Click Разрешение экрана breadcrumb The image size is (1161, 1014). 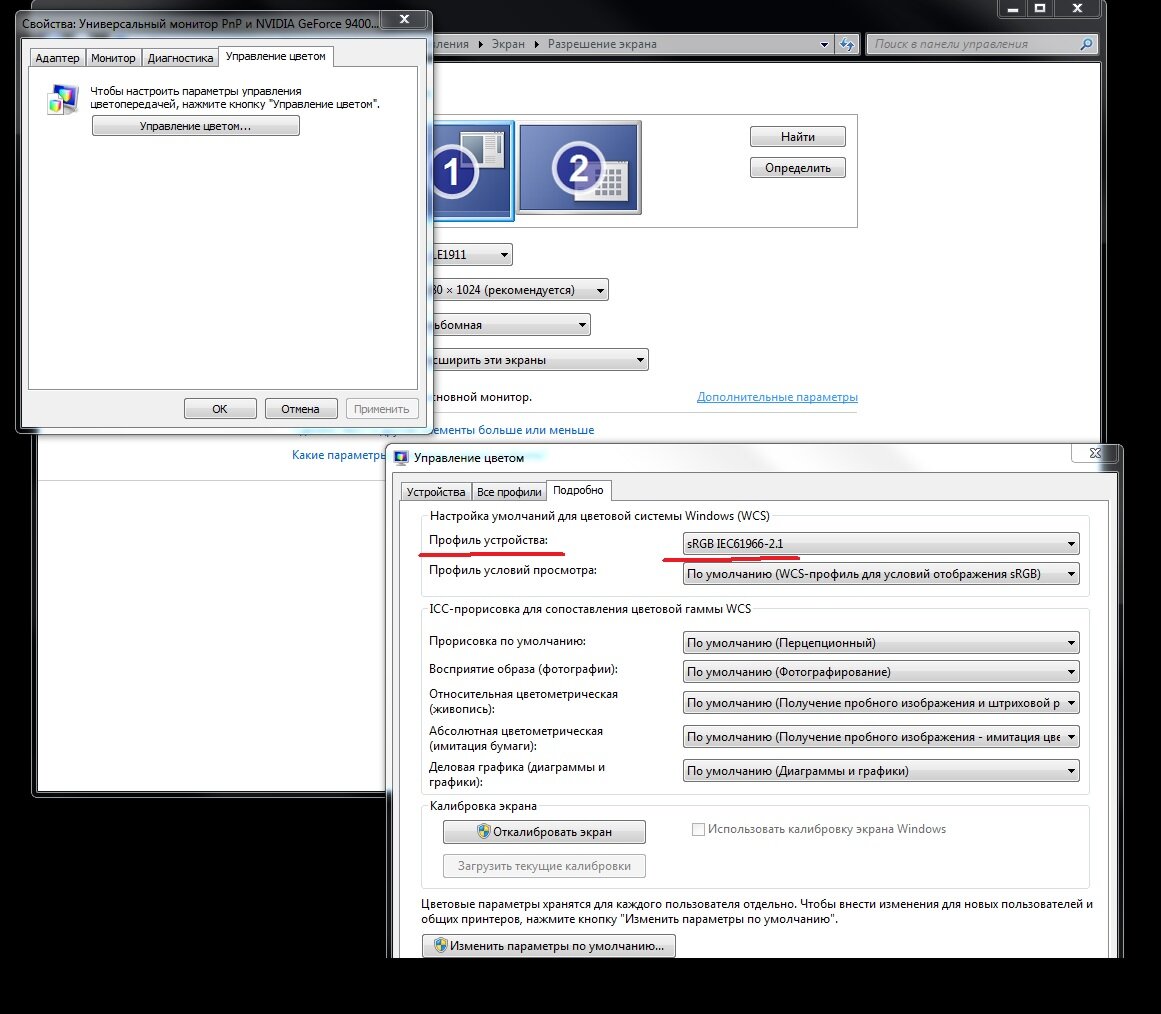tap(602, 44)
